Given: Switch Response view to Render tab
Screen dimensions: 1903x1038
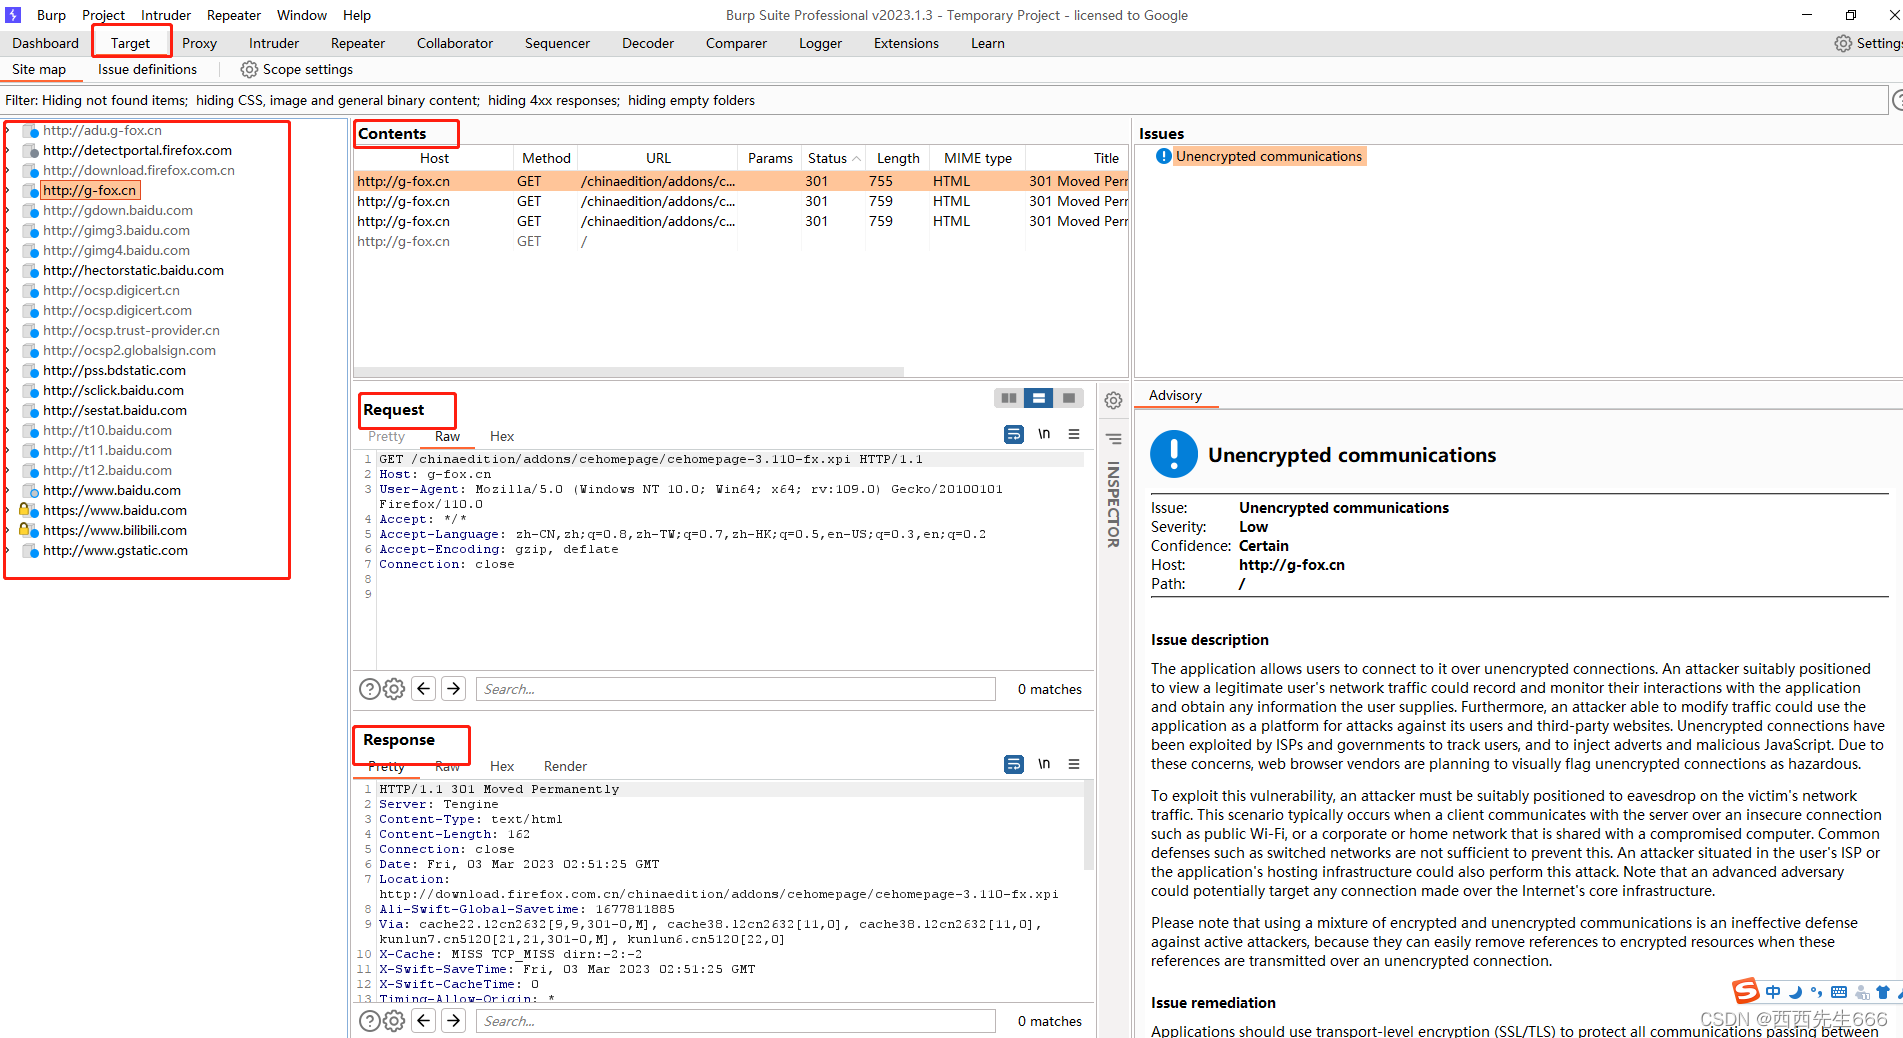Looking at the screenshot, I should point(565,766).
